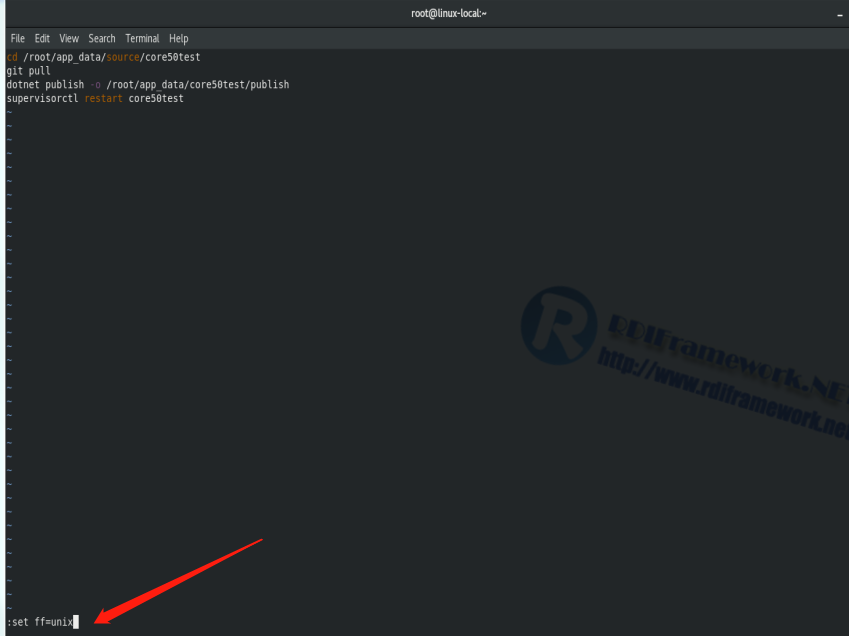This screenshot has height=636, width=849.
Task: Click the 'dotnet publish -o' command line
Action: pos(148,84)
